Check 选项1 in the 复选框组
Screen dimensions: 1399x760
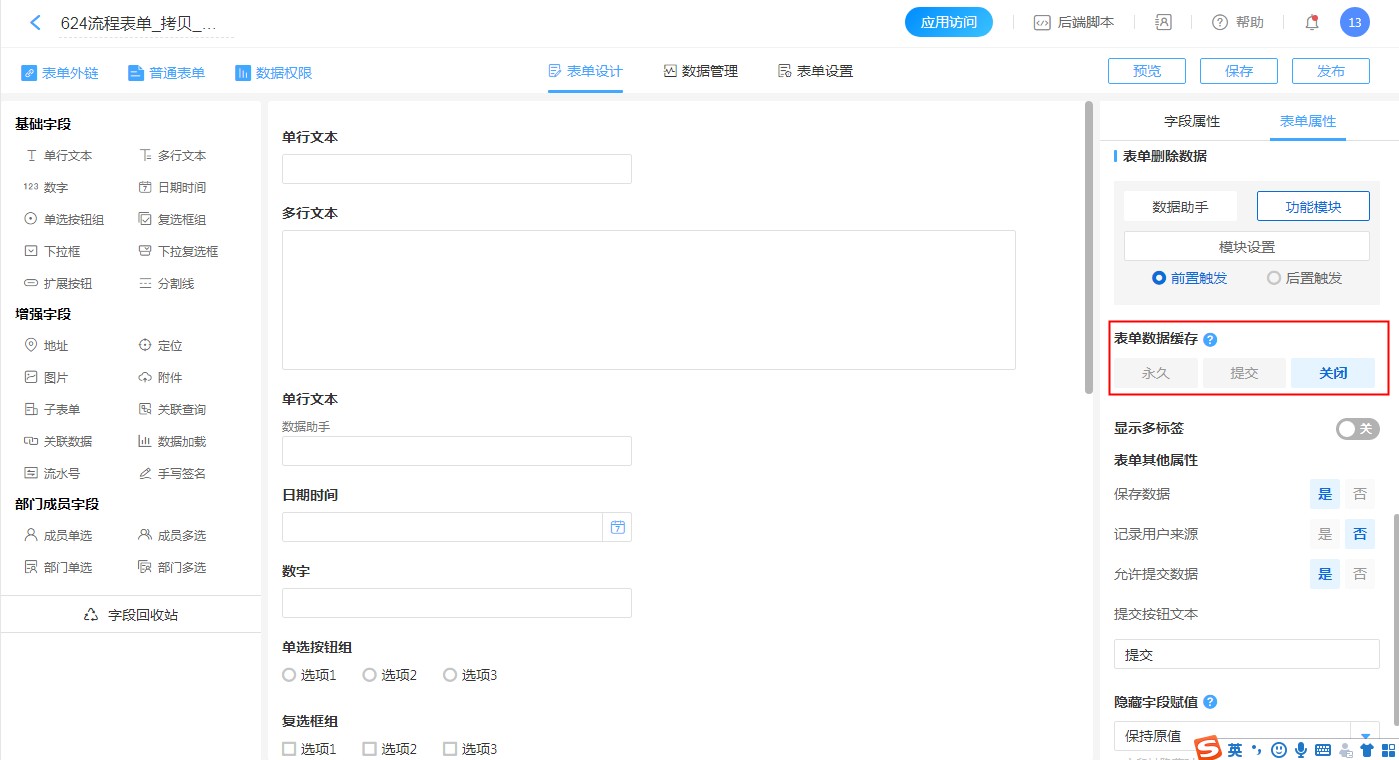[x=290, y=749]
